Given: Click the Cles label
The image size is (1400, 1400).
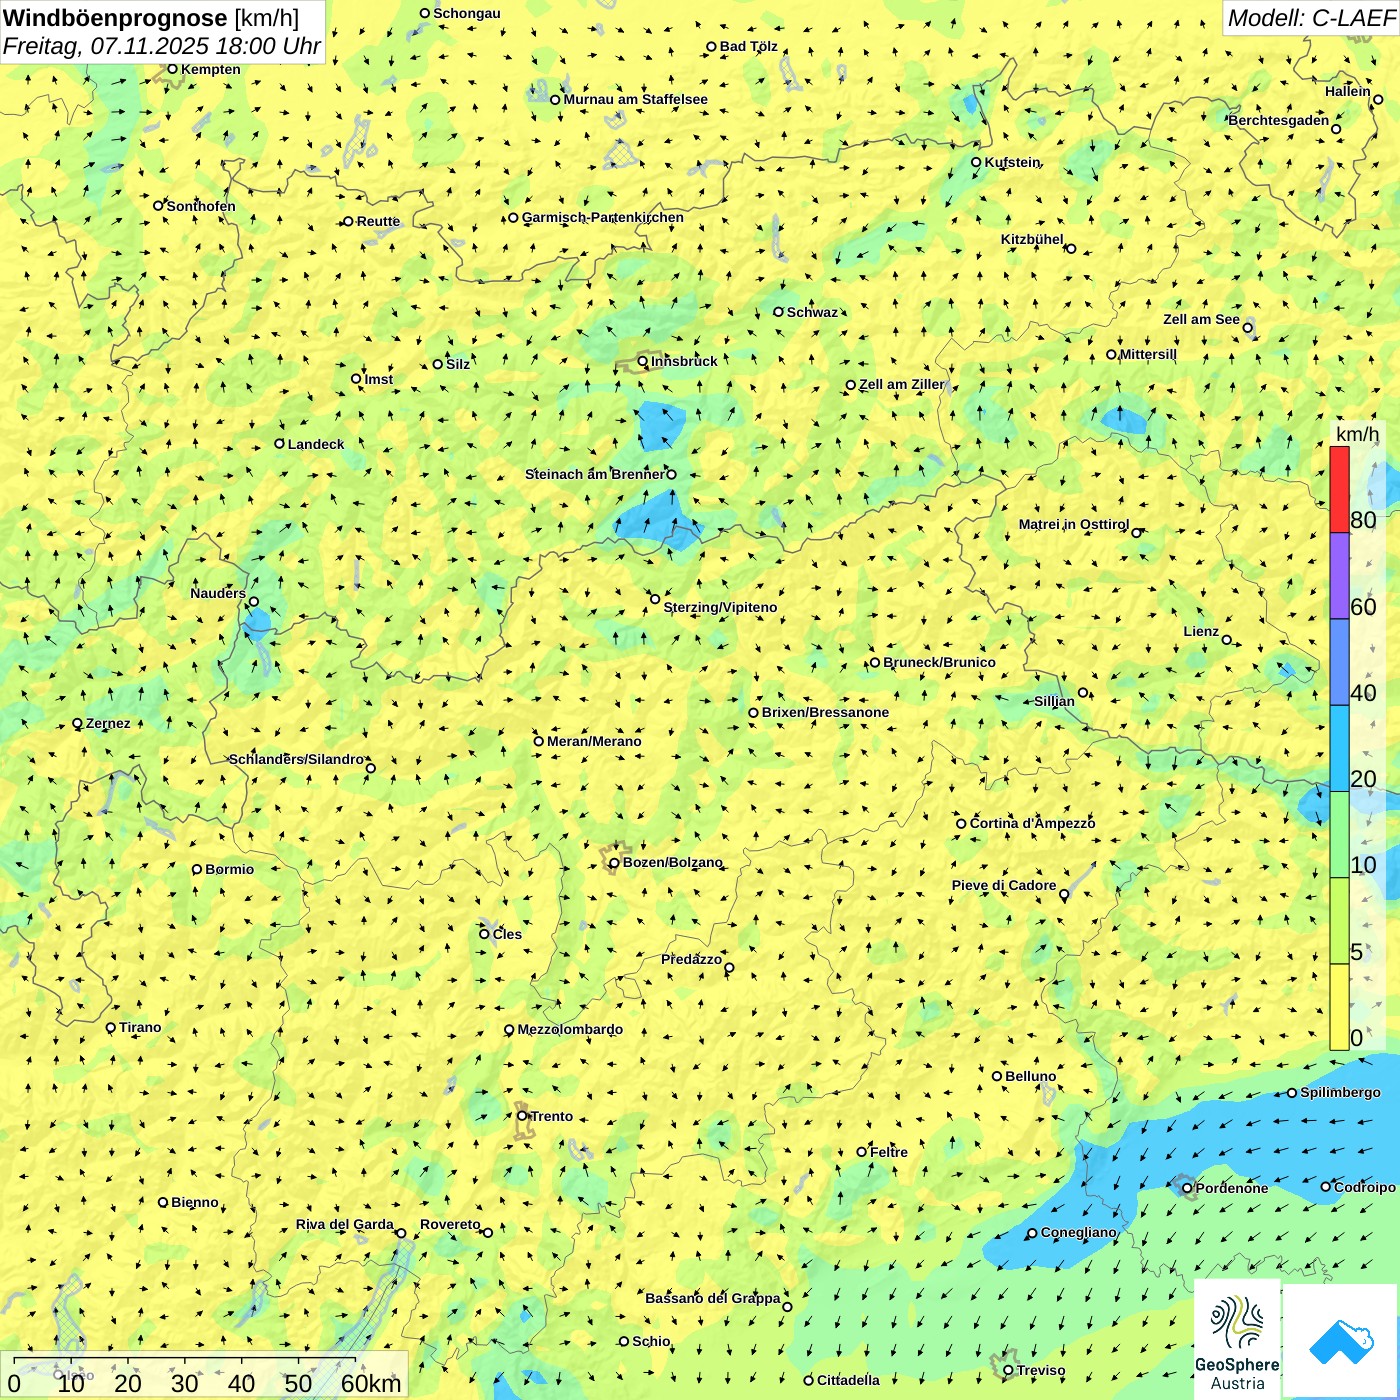Looking at the screenshot, I should (507, 934).
